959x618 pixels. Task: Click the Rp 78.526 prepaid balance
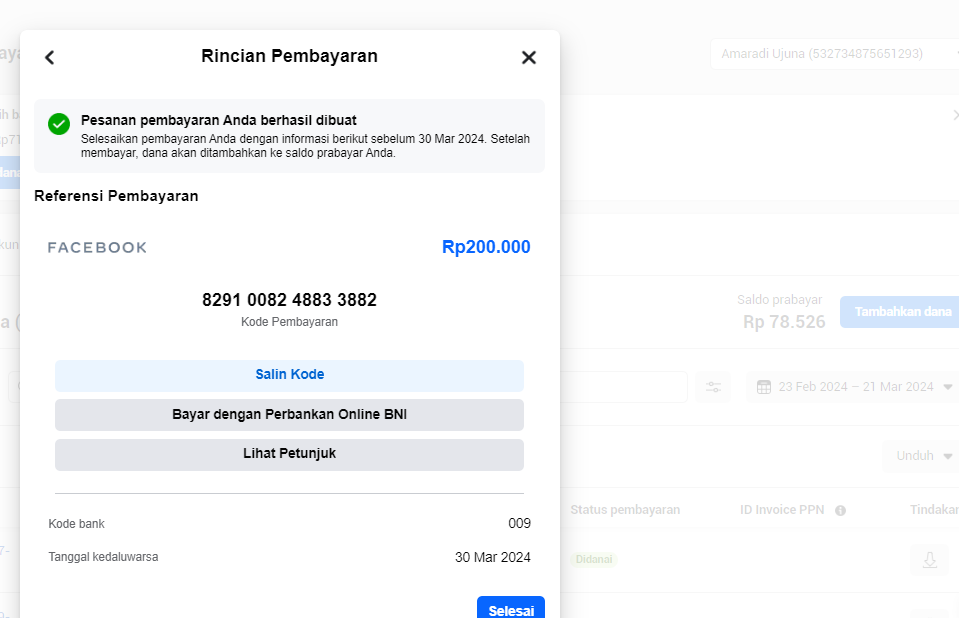(x=784, y=322)
